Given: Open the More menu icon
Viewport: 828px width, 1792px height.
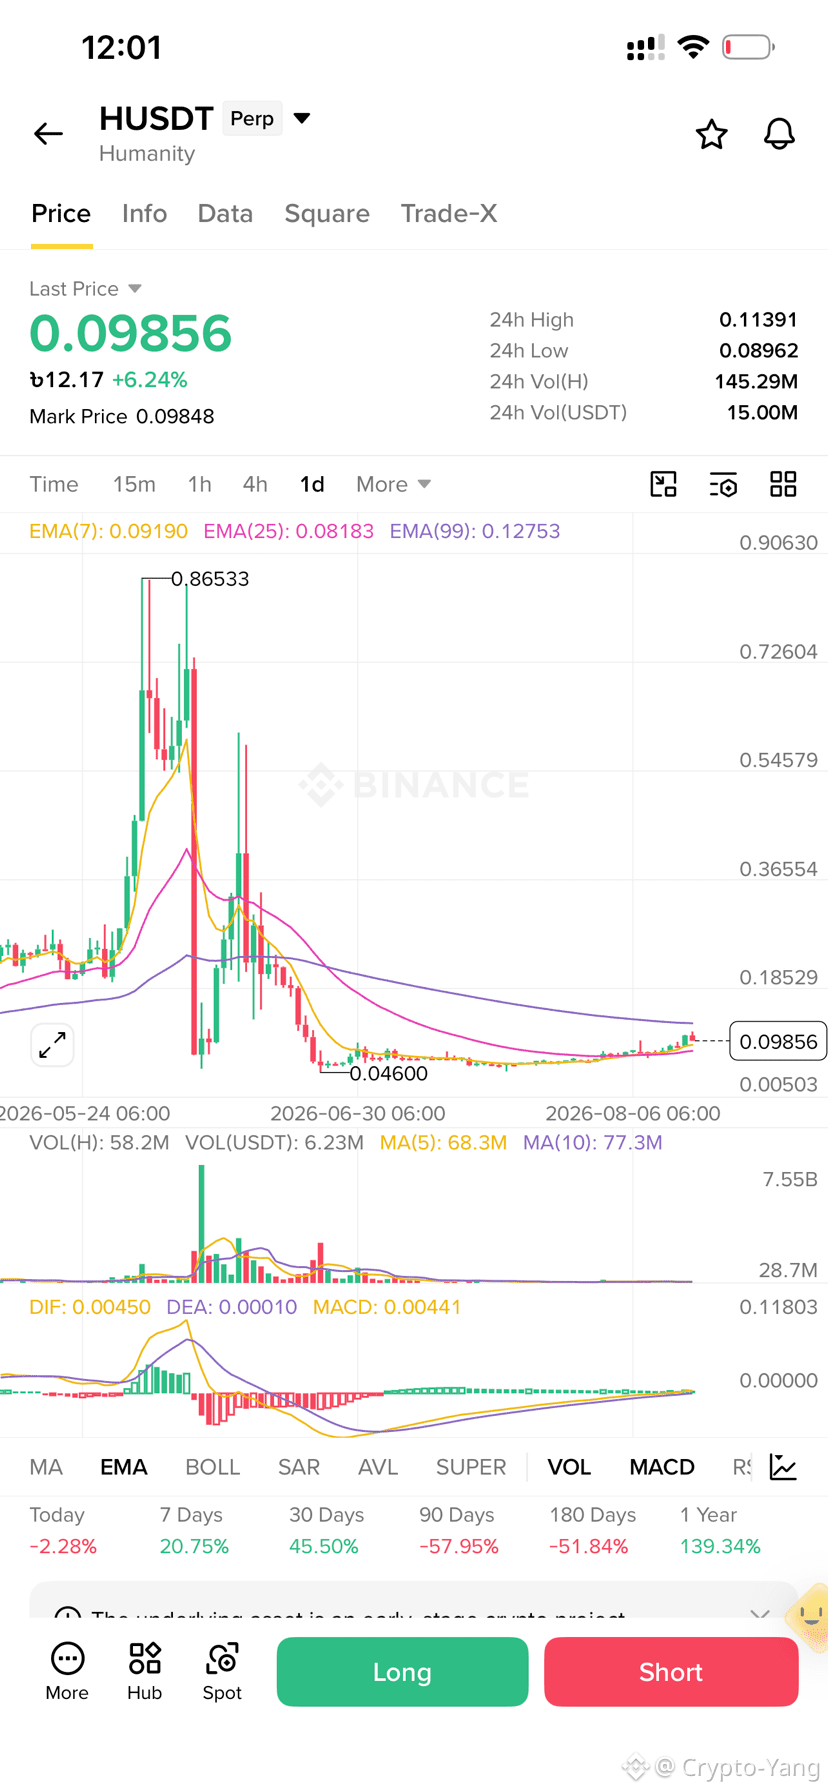Looking at the screenshot, I should [x=67, y=1671].
